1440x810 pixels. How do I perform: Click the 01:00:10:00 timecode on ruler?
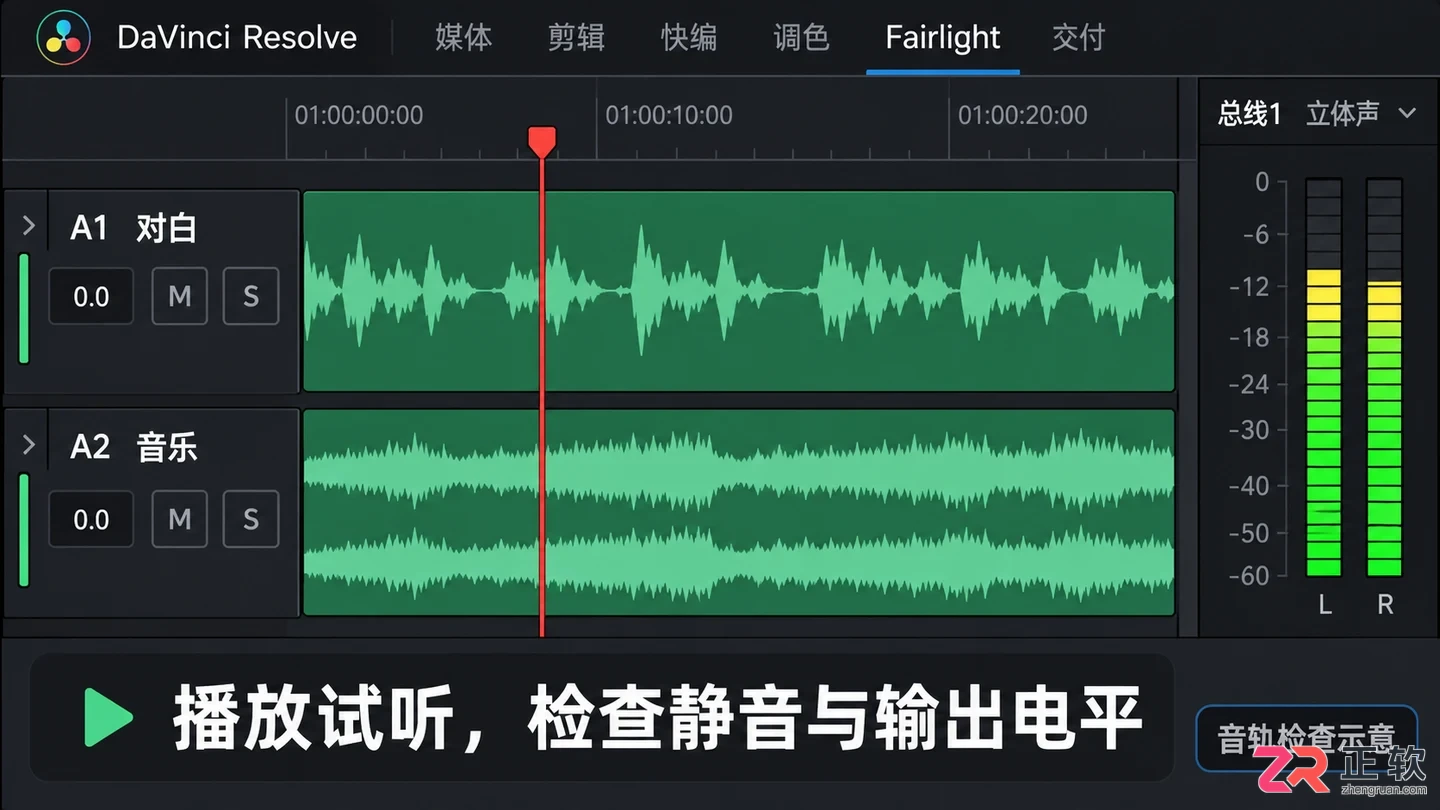(669, 115)
